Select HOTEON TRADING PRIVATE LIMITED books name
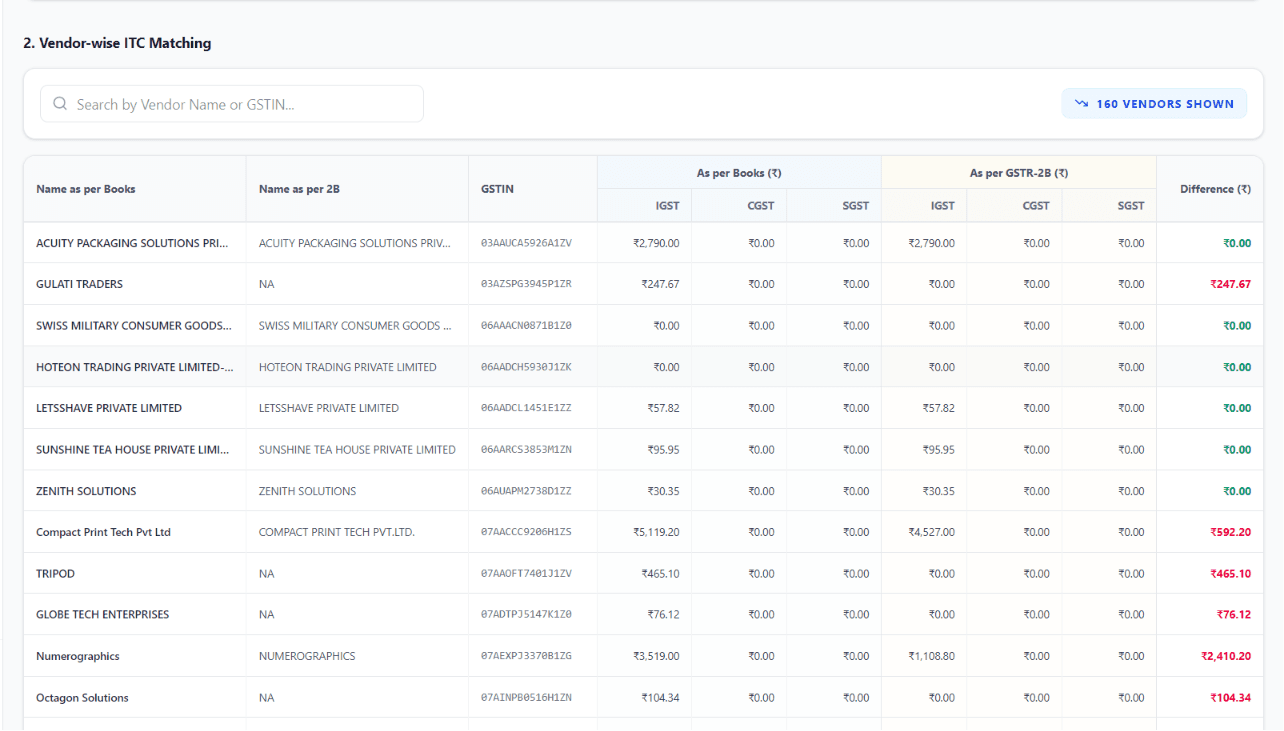 click(135, 367)
